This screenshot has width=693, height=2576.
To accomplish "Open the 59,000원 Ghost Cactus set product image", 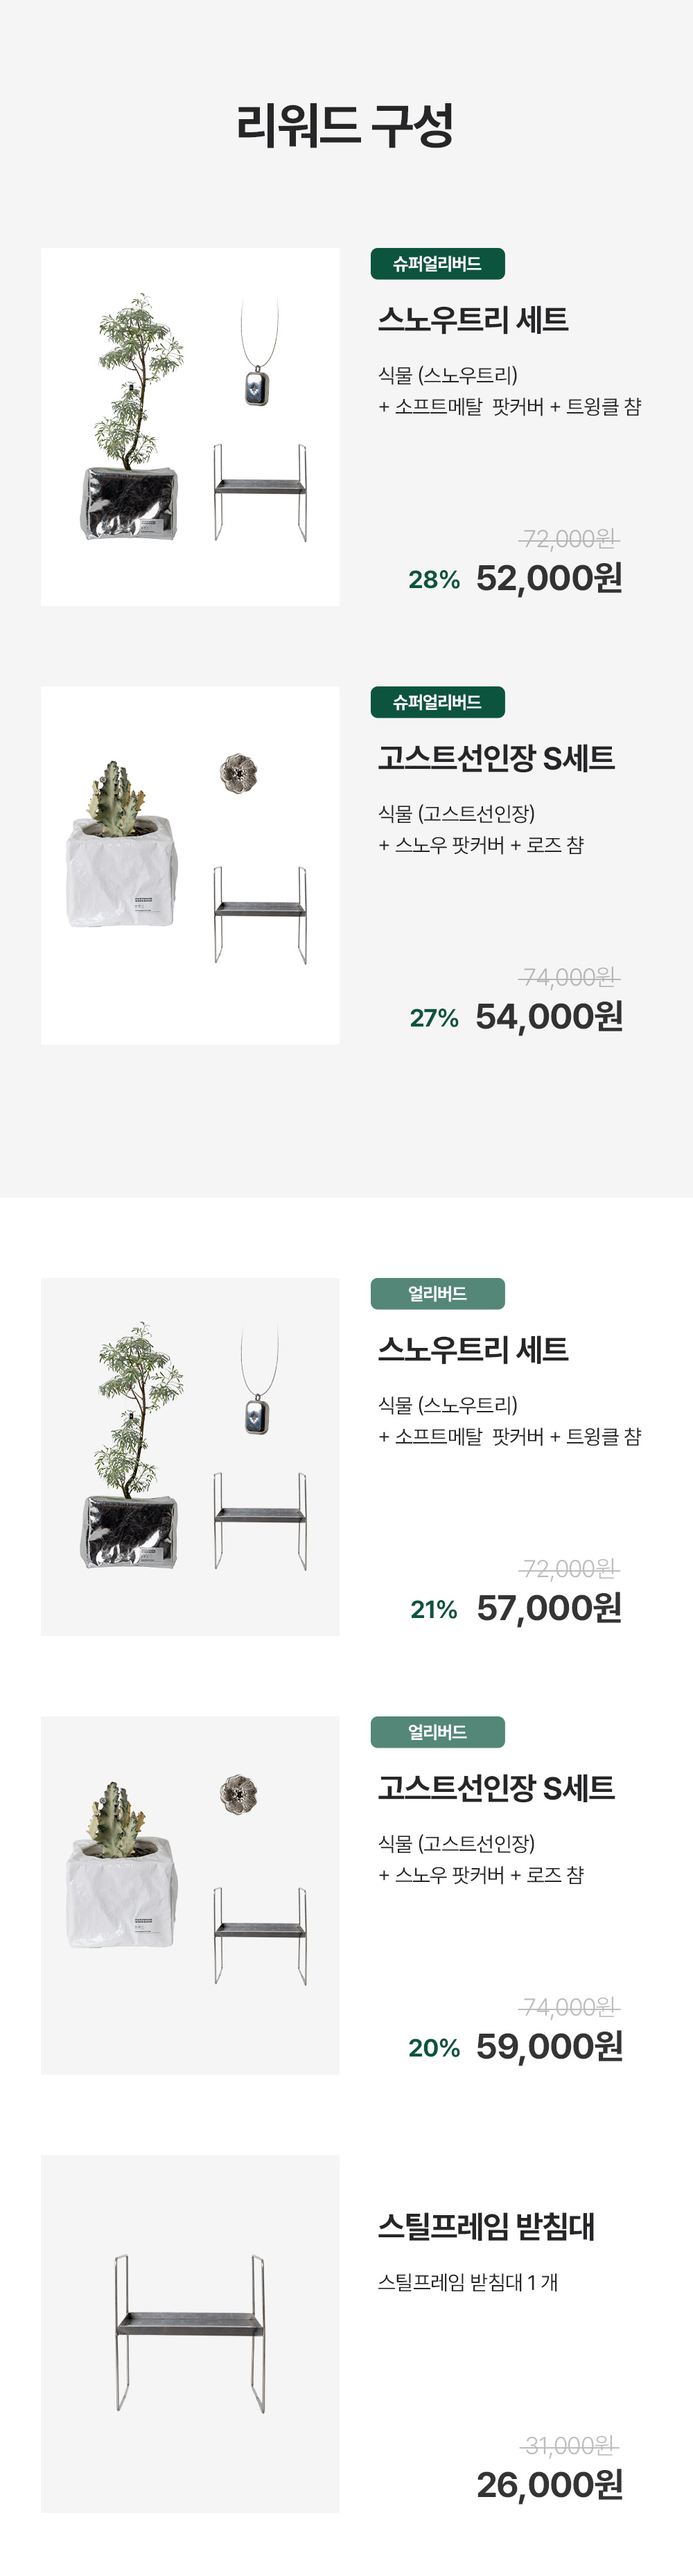I will point(190,1895).
